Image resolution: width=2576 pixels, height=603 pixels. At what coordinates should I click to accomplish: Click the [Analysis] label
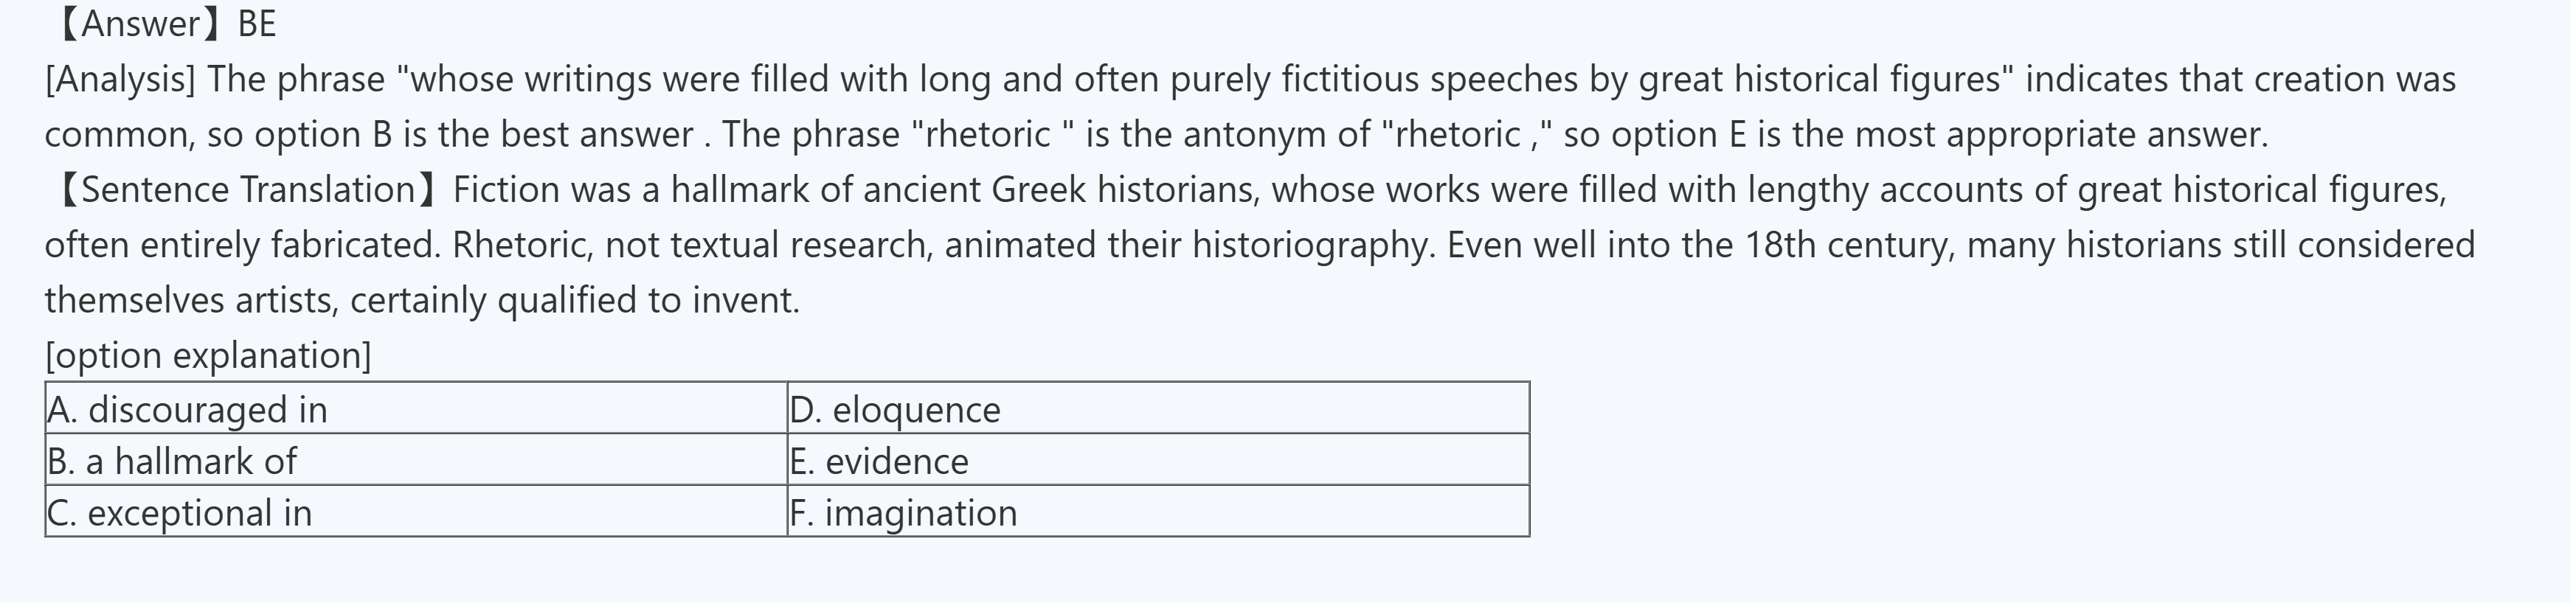point(120,80)
